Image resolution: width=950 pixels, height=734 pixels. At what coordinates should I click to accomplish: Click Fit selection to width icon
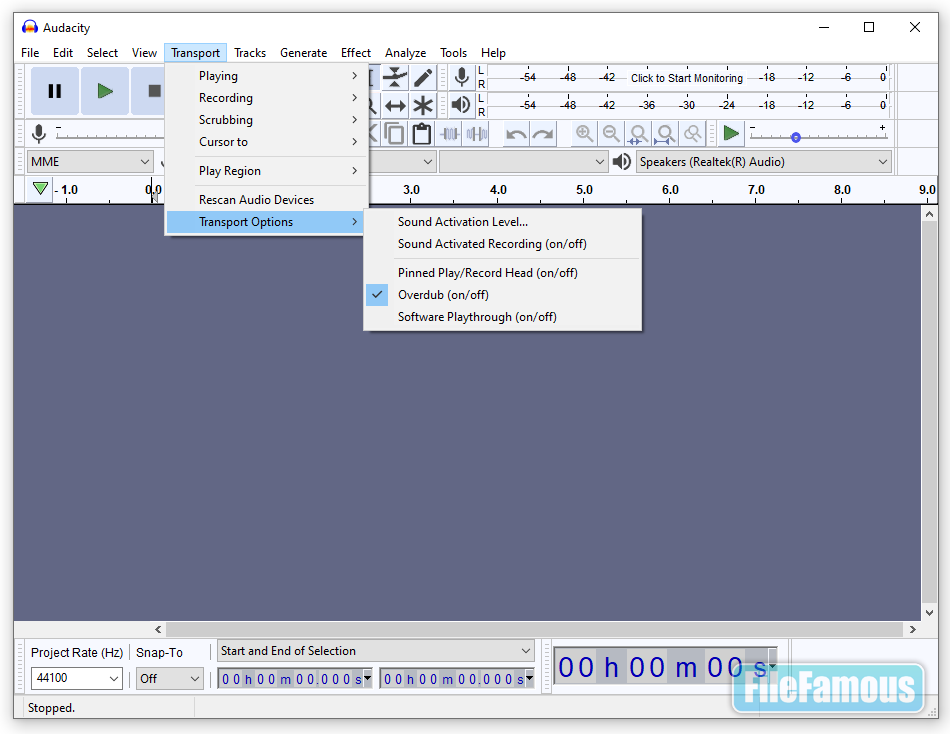(638, 133)
